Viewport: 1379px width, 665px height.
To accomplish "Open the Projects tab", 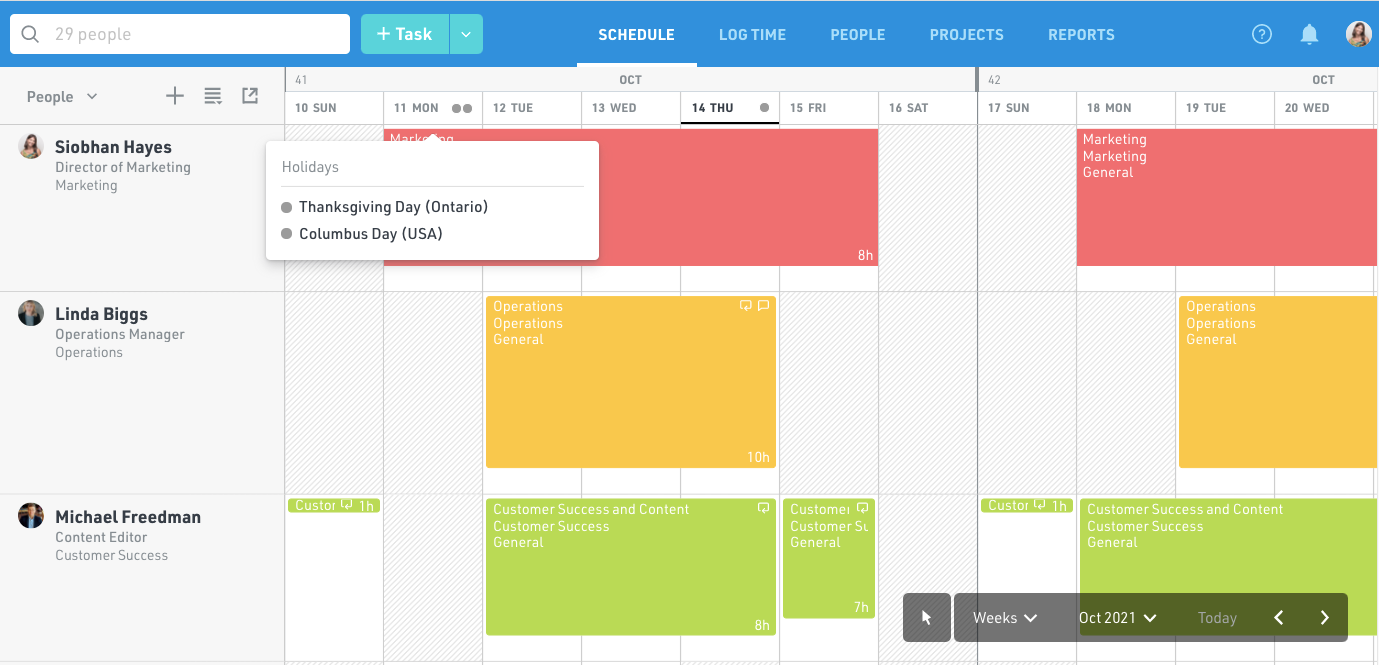I will click(966, 35).
